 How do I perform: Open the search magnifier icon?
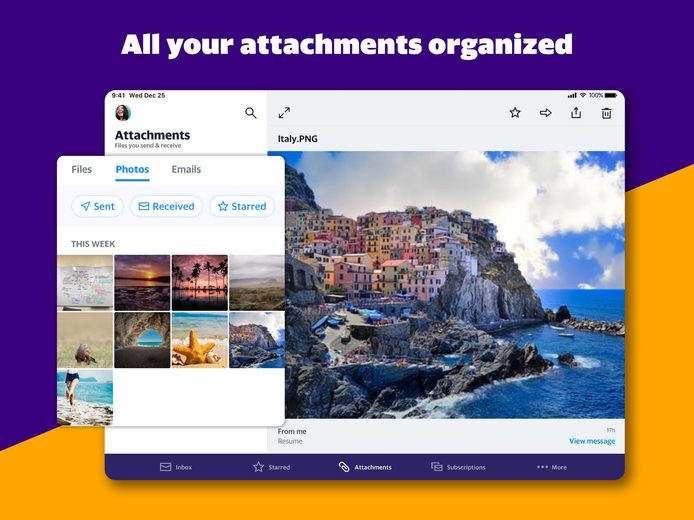click(251, 113)
